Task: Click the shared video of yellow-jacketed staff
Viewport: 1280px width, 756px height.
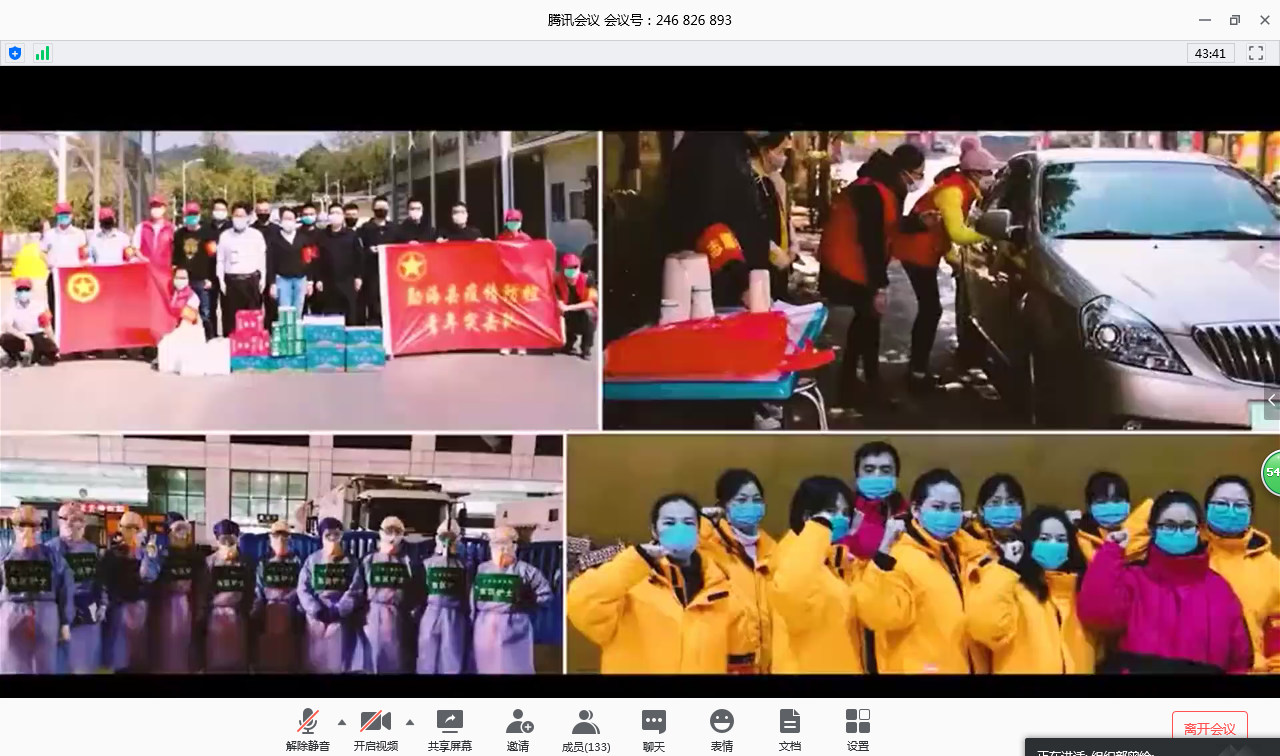Action: (x=920, y=555)
